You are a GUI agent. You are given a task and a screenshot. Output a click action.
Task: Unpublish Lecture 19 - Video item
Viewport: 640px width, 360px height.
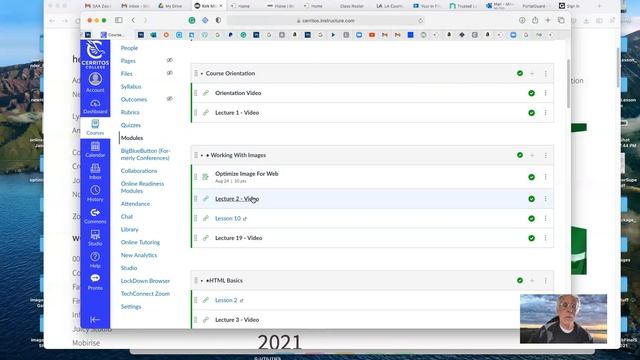pos(531,238)
